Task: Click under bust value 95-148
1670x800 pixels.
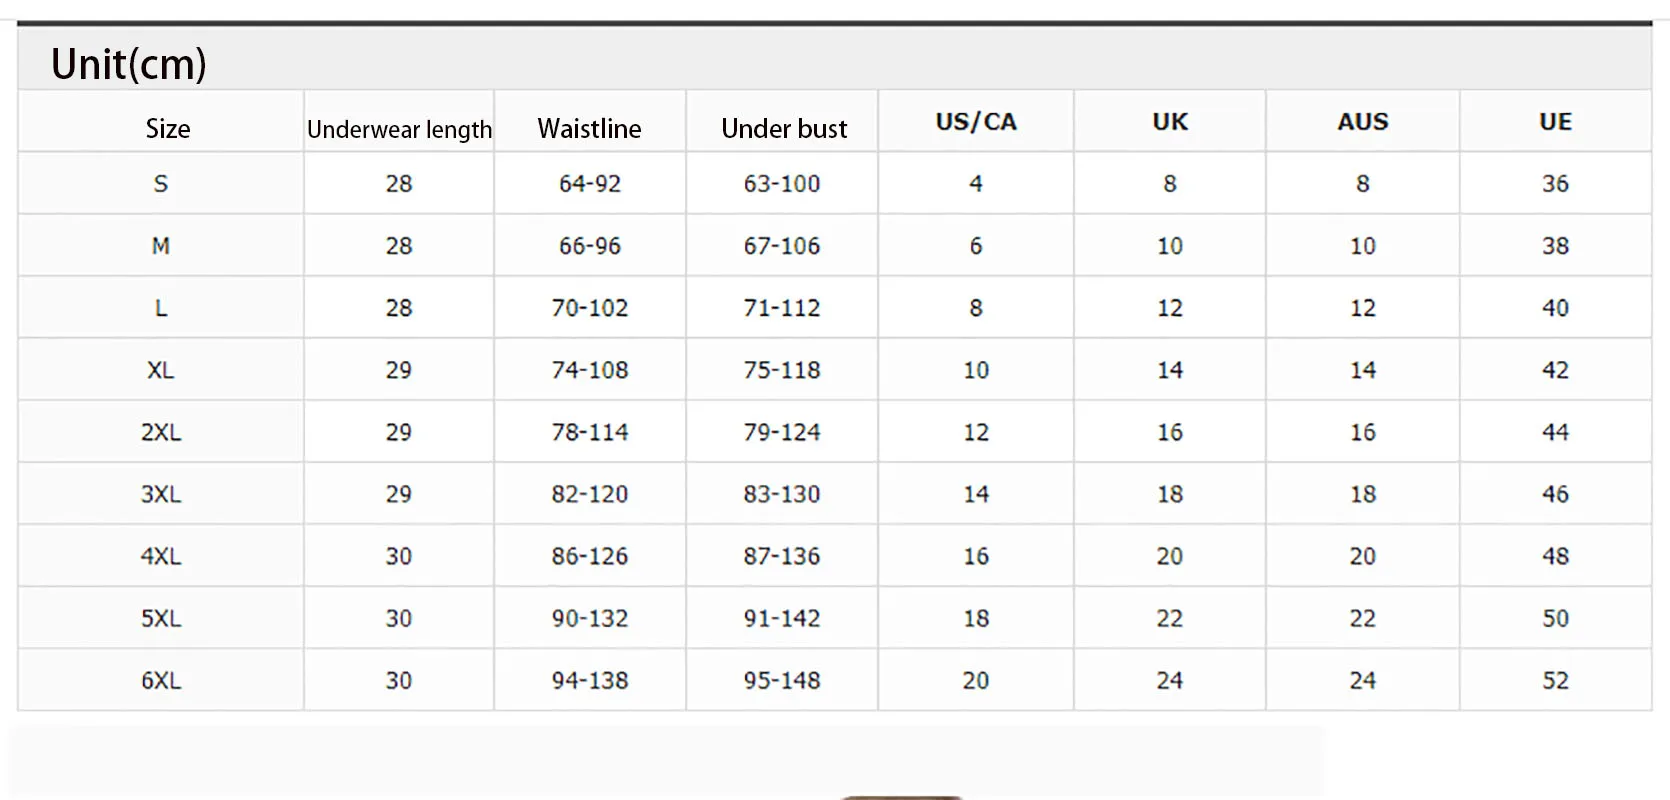Action: [782, 681]
